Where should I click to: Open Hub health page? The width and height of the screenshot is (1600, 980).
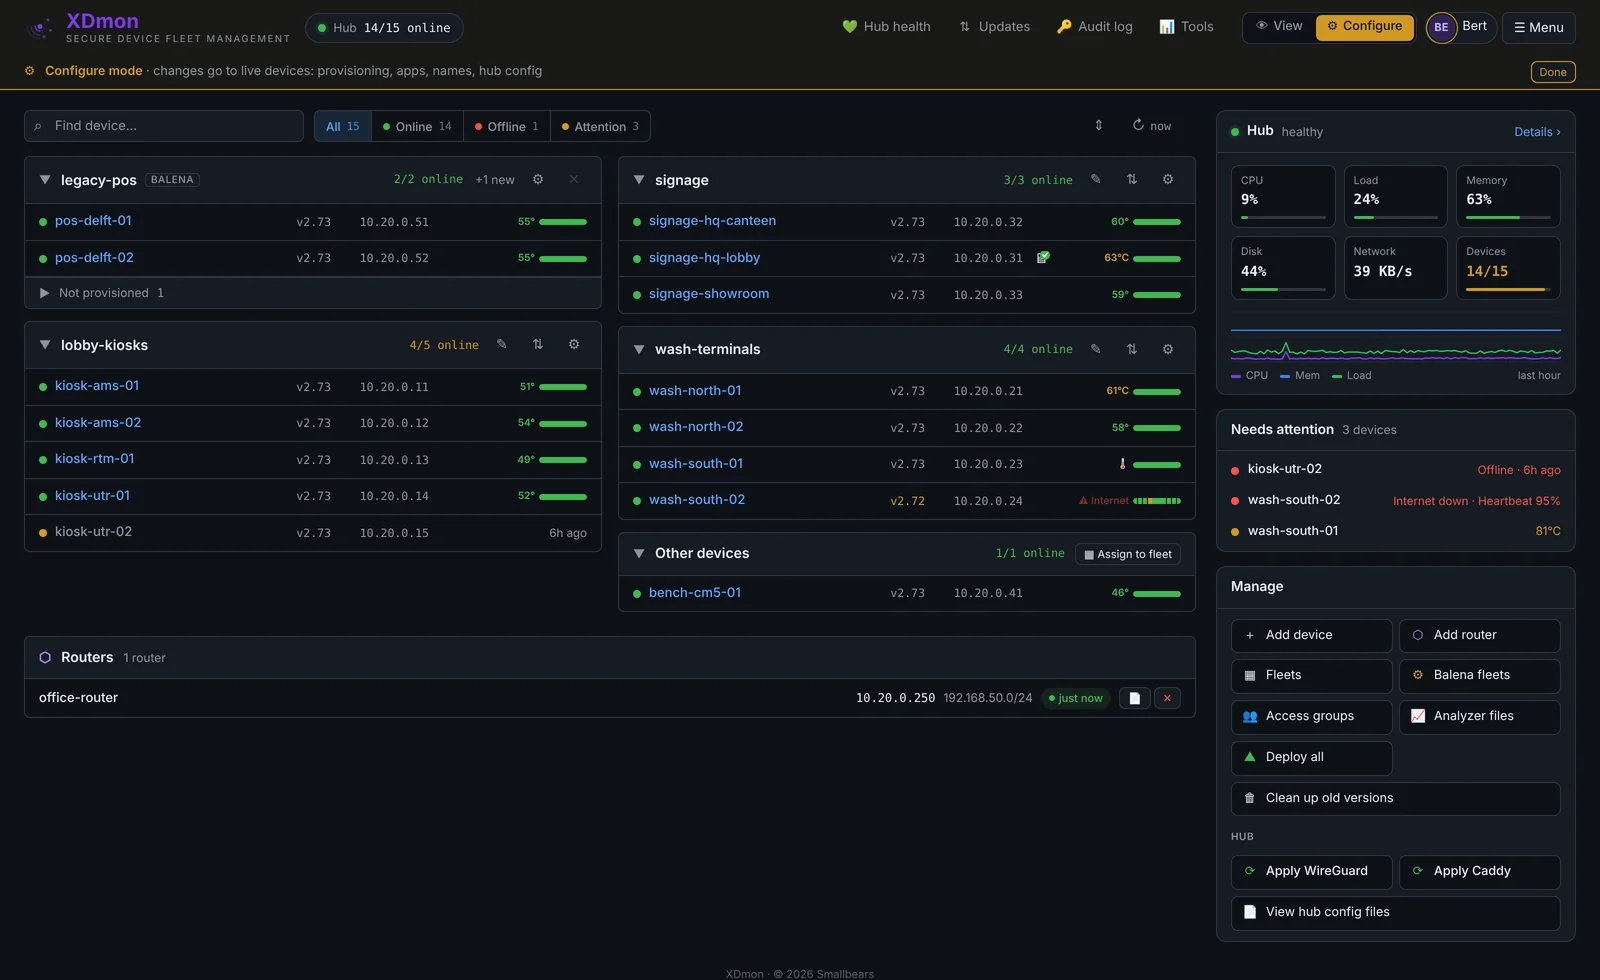click(x=886, y=27)
